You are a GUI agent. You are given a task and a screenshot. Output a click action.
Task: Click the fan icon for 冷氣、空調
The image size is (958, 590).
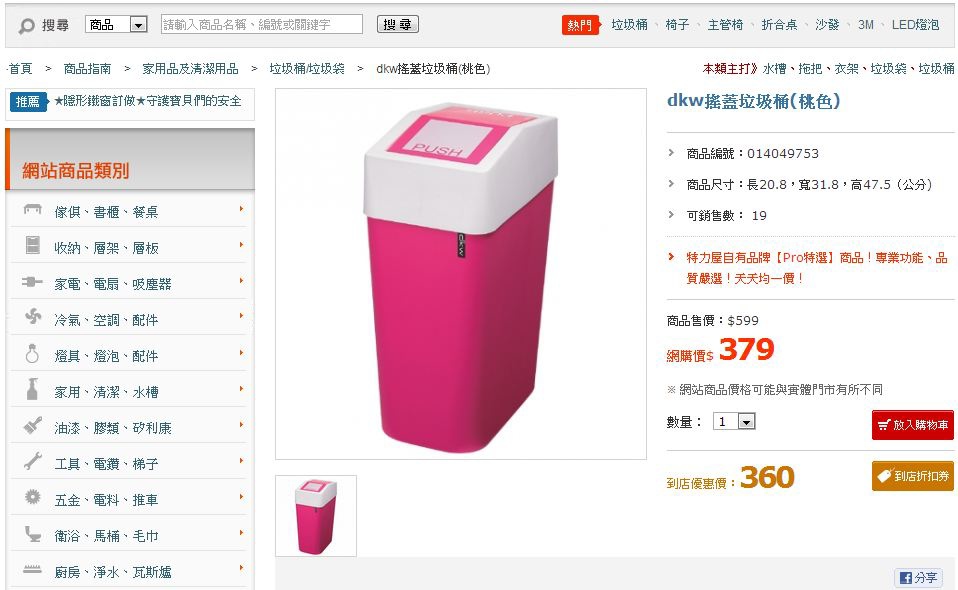tap(33, 318)
